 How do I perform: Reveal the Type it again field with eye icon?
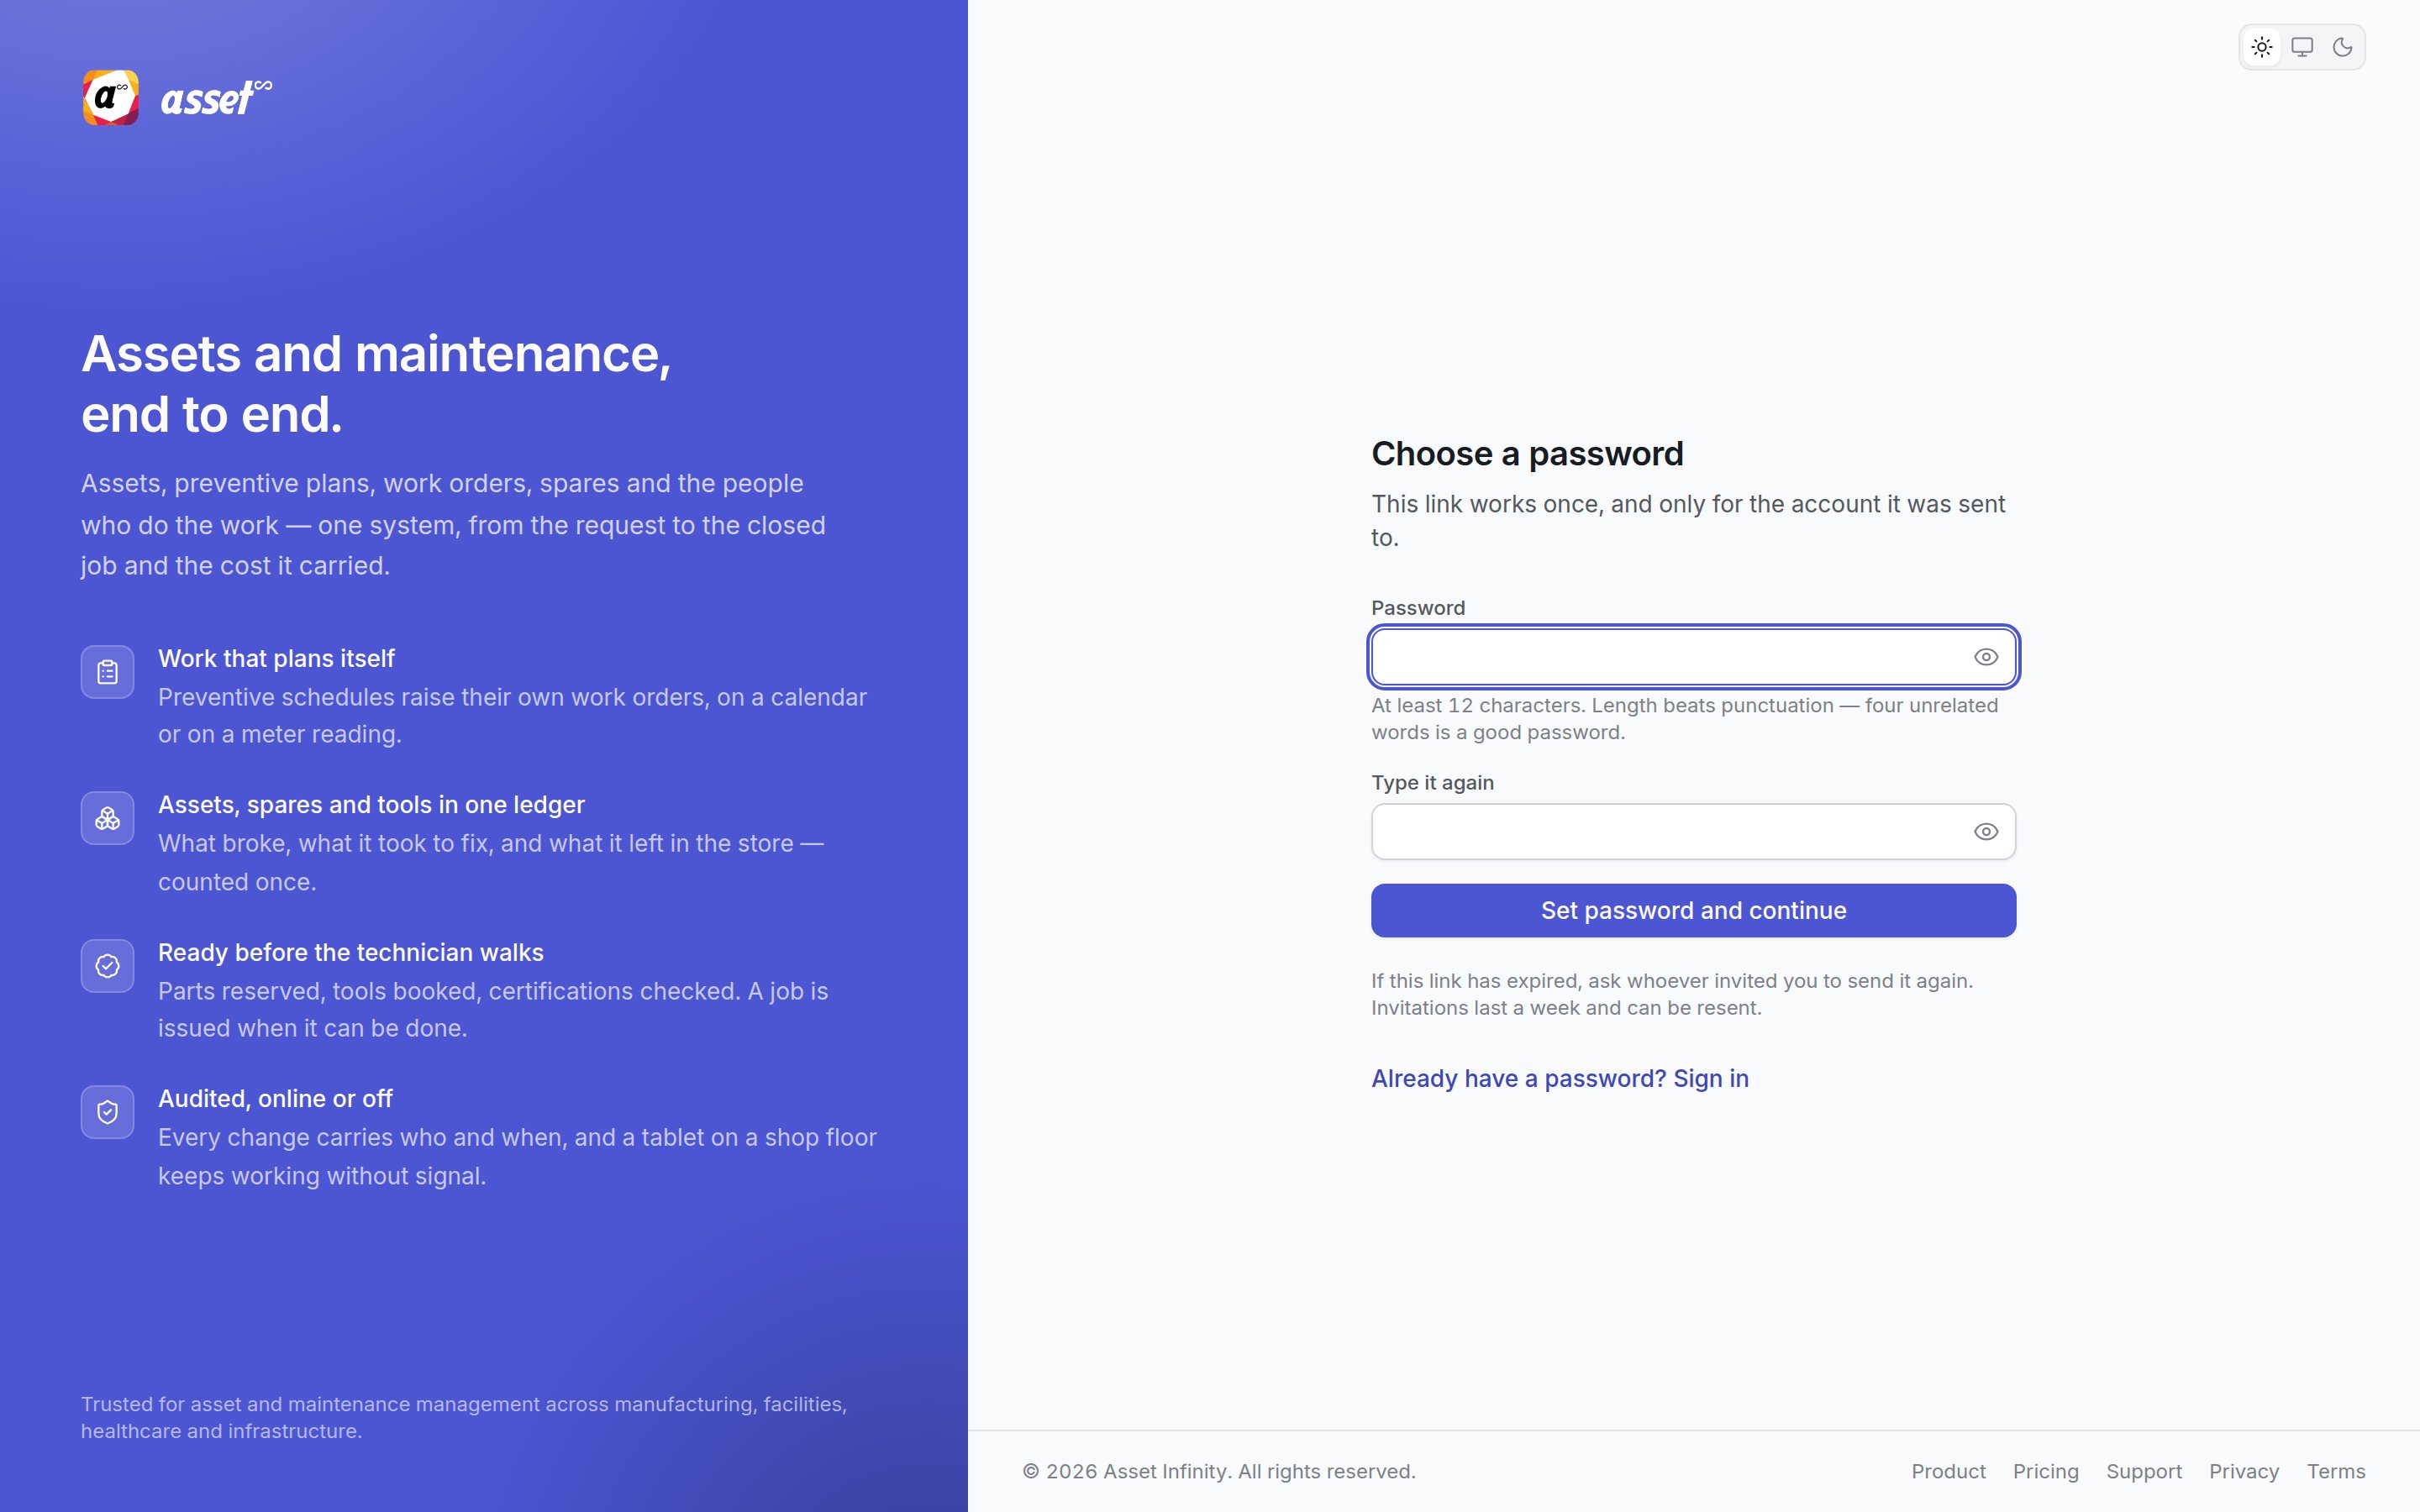[x=1986, y=832]
